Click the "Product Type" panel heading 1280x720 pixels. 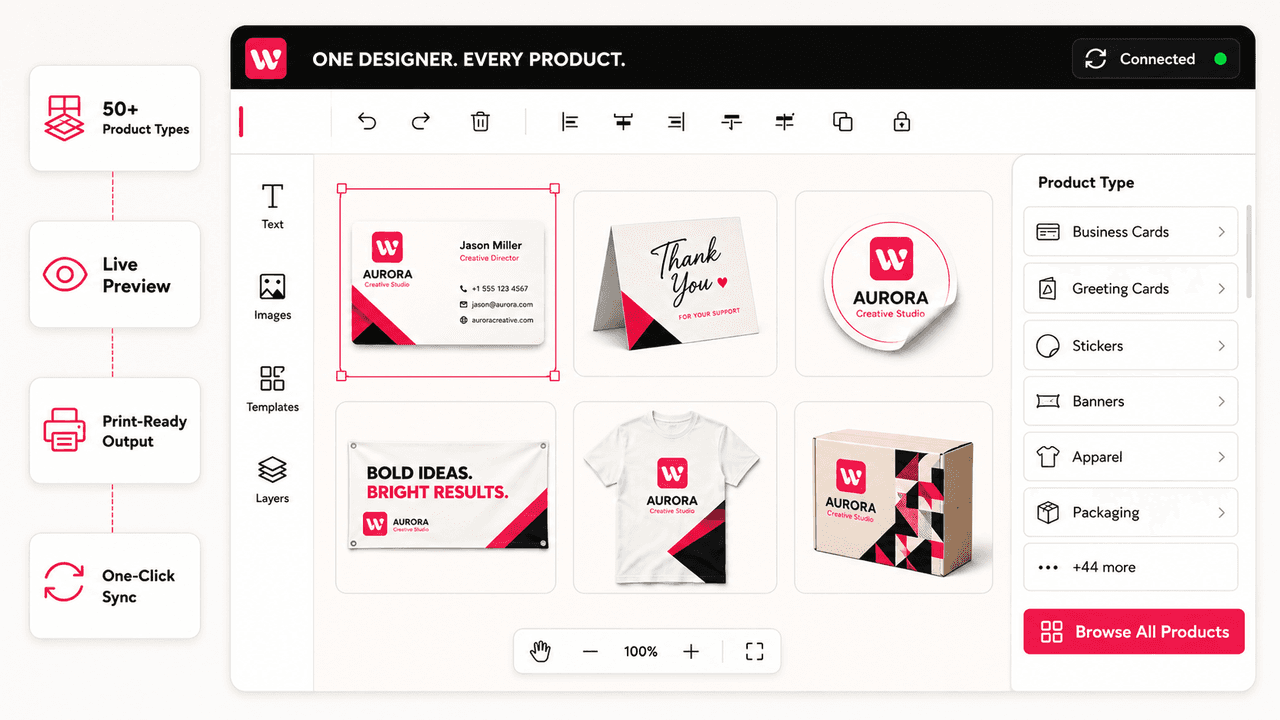point(1086,183)
